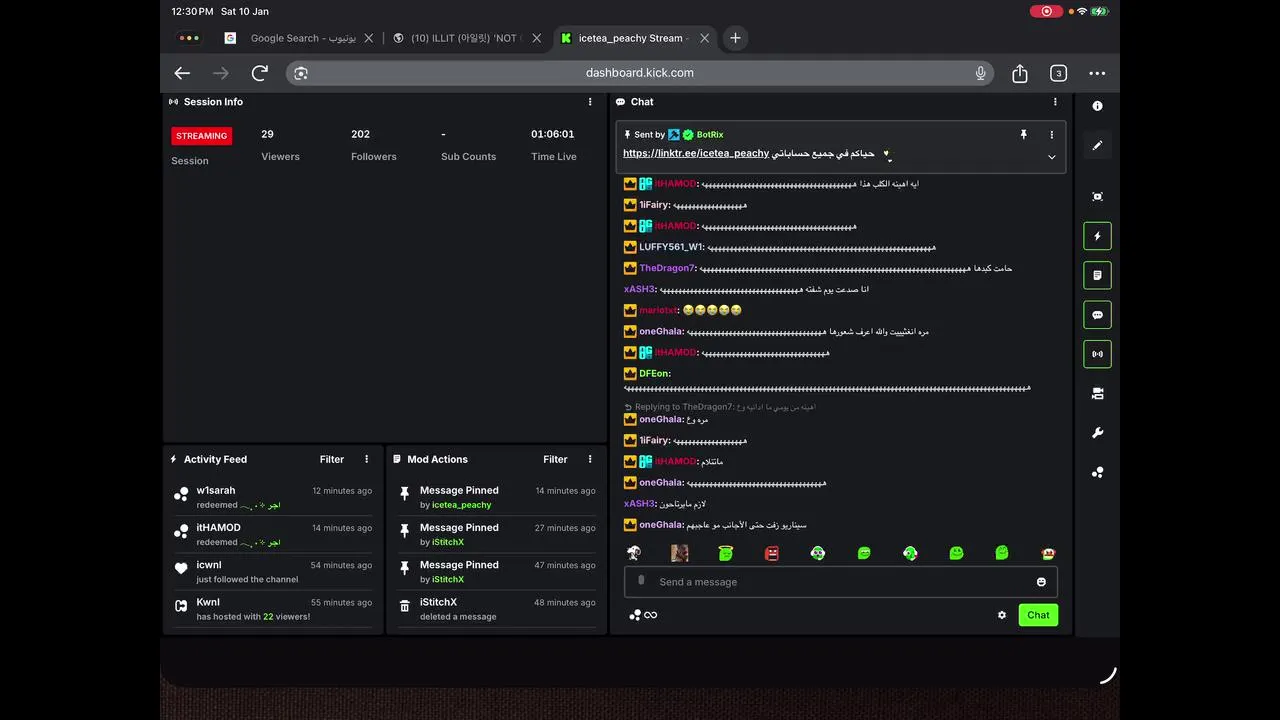Open Session Info three-dot menu
The width and height of the screenshot is (1280, 720).
590,102
